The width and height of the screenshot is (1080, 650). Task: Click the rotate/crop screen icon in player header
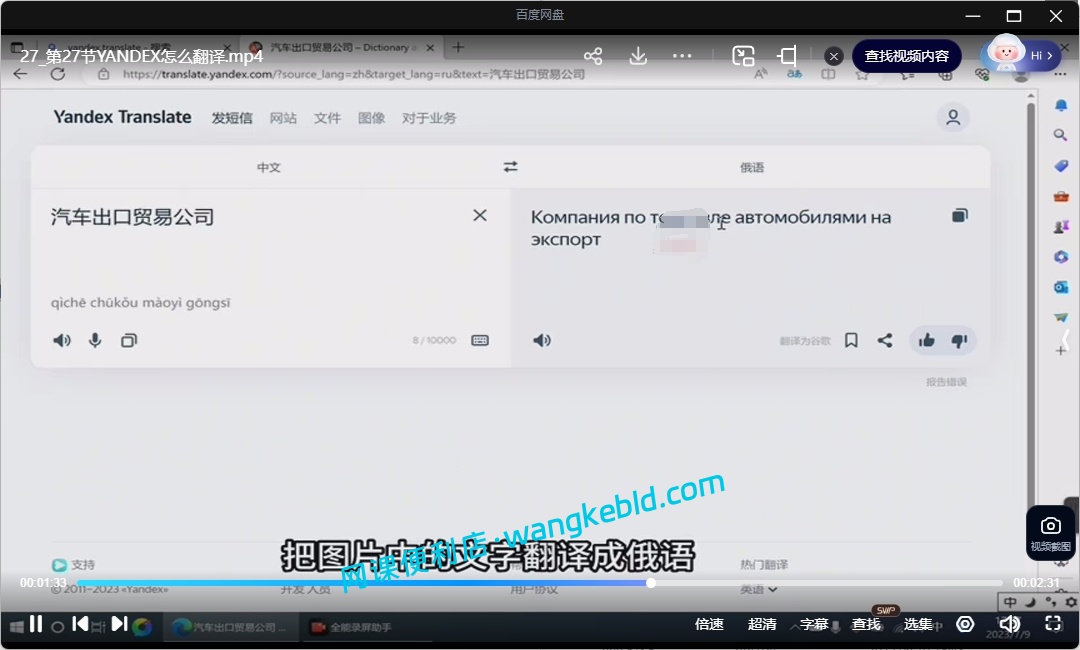tap(787, 56)
